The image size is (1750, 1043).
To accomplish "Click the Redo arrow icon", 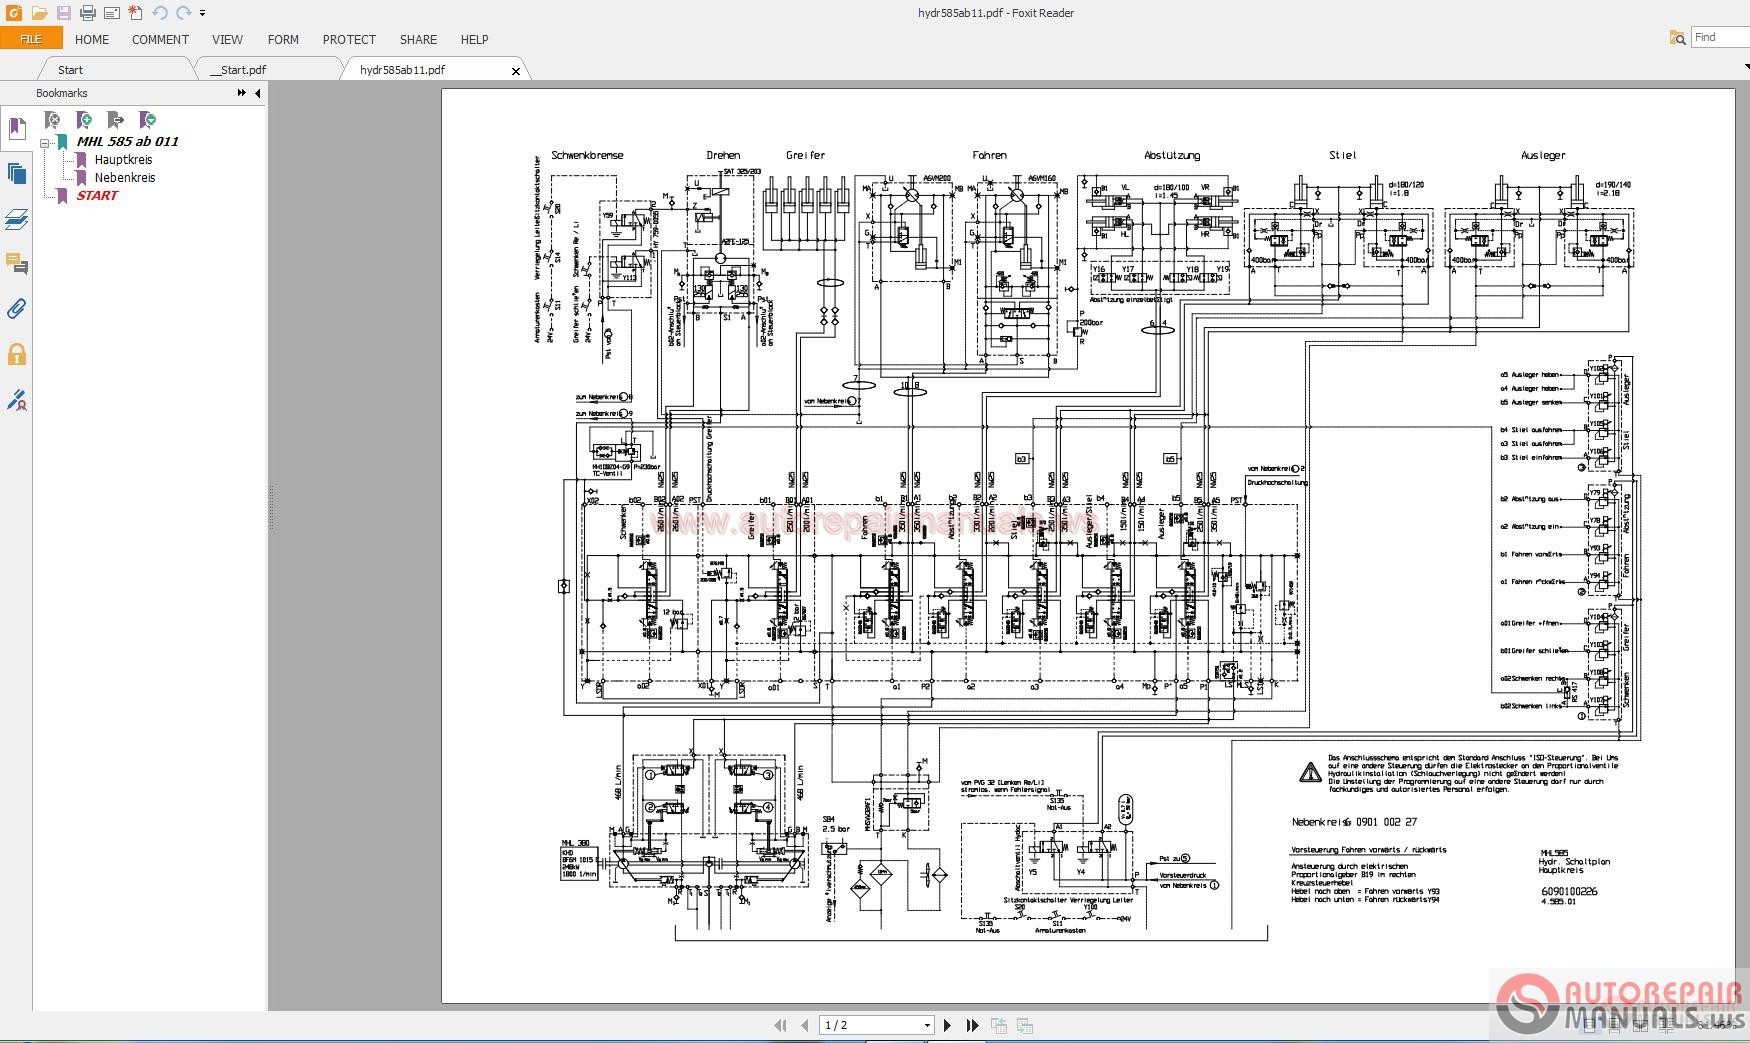I will tap(184, 13).
